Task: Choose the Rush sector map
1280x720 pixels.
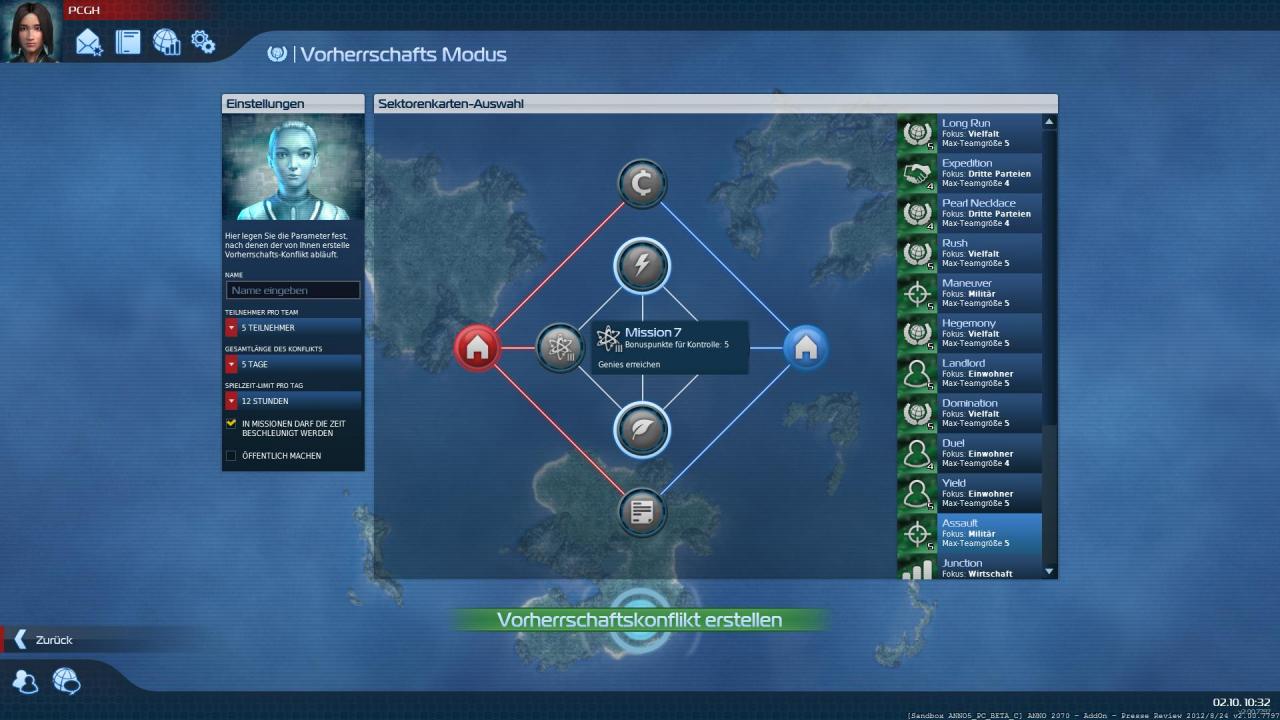Action: [x=970, y=253]
